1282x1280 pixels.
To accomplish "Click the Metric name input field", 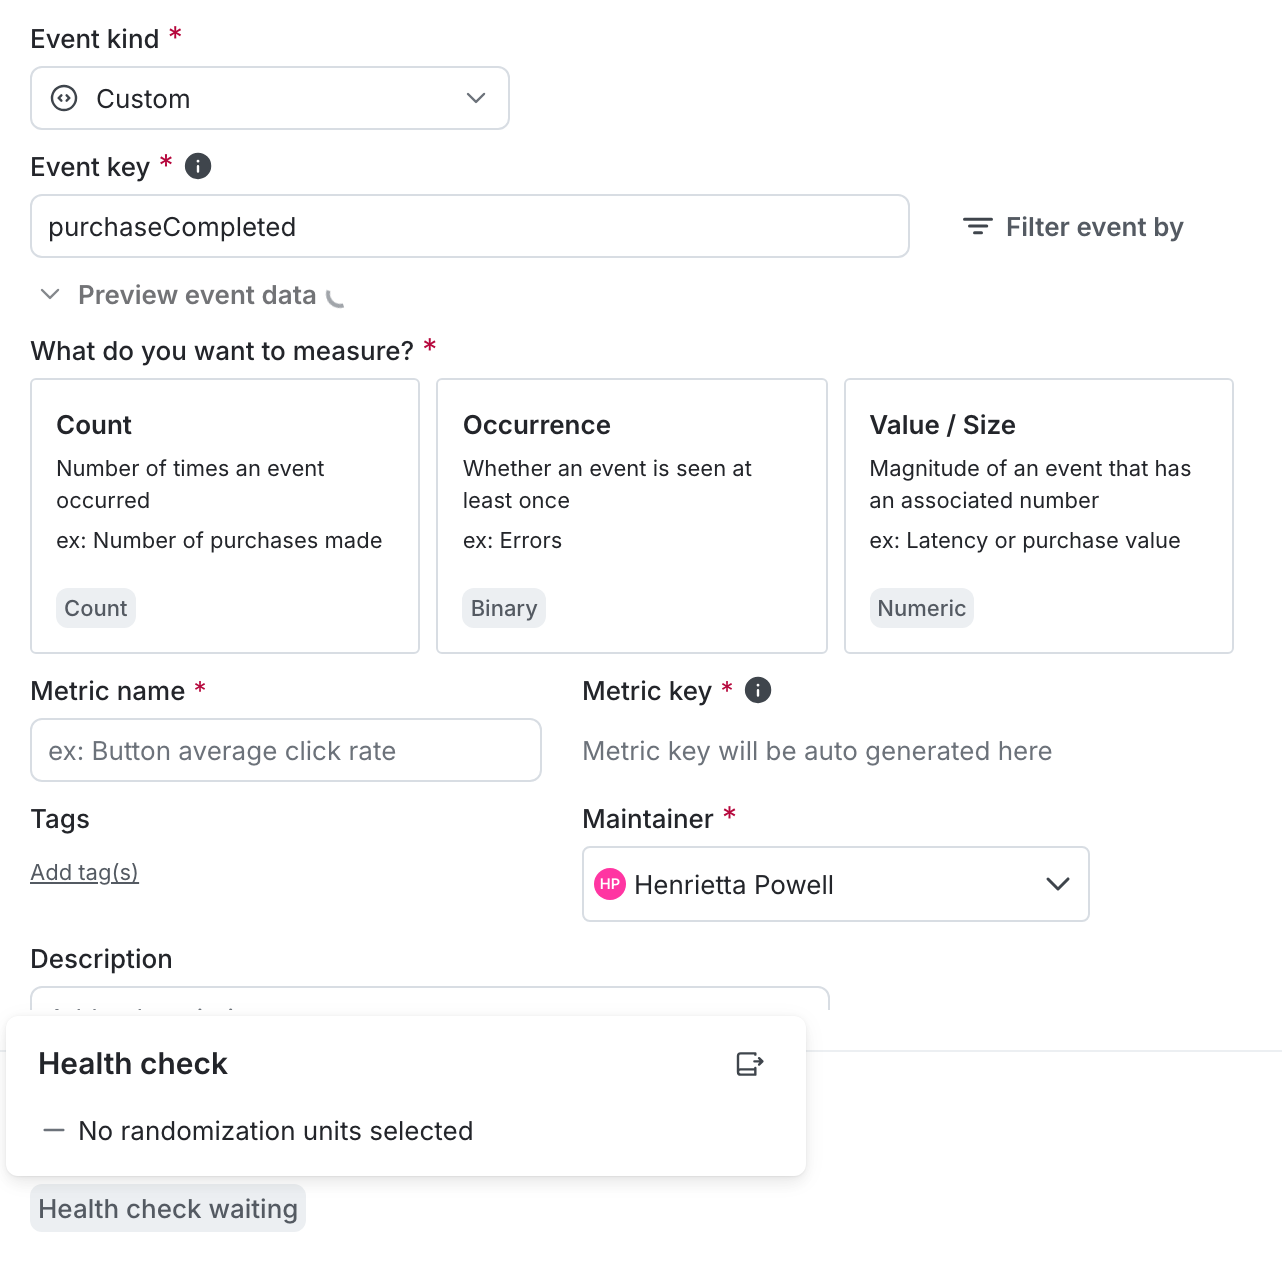I will pyautogui.click(x=285, y=750).
